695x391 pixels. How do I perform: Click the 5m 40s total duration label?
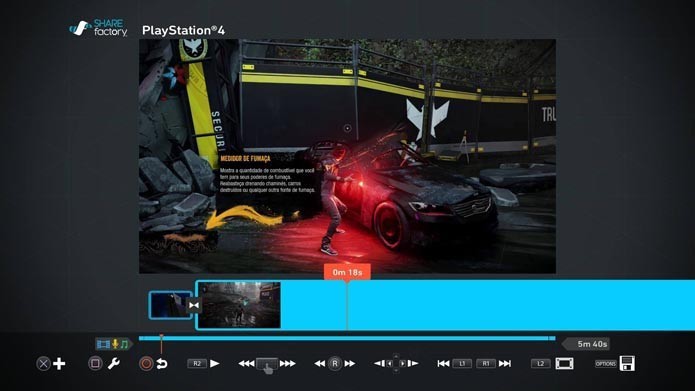click(592, 344)
